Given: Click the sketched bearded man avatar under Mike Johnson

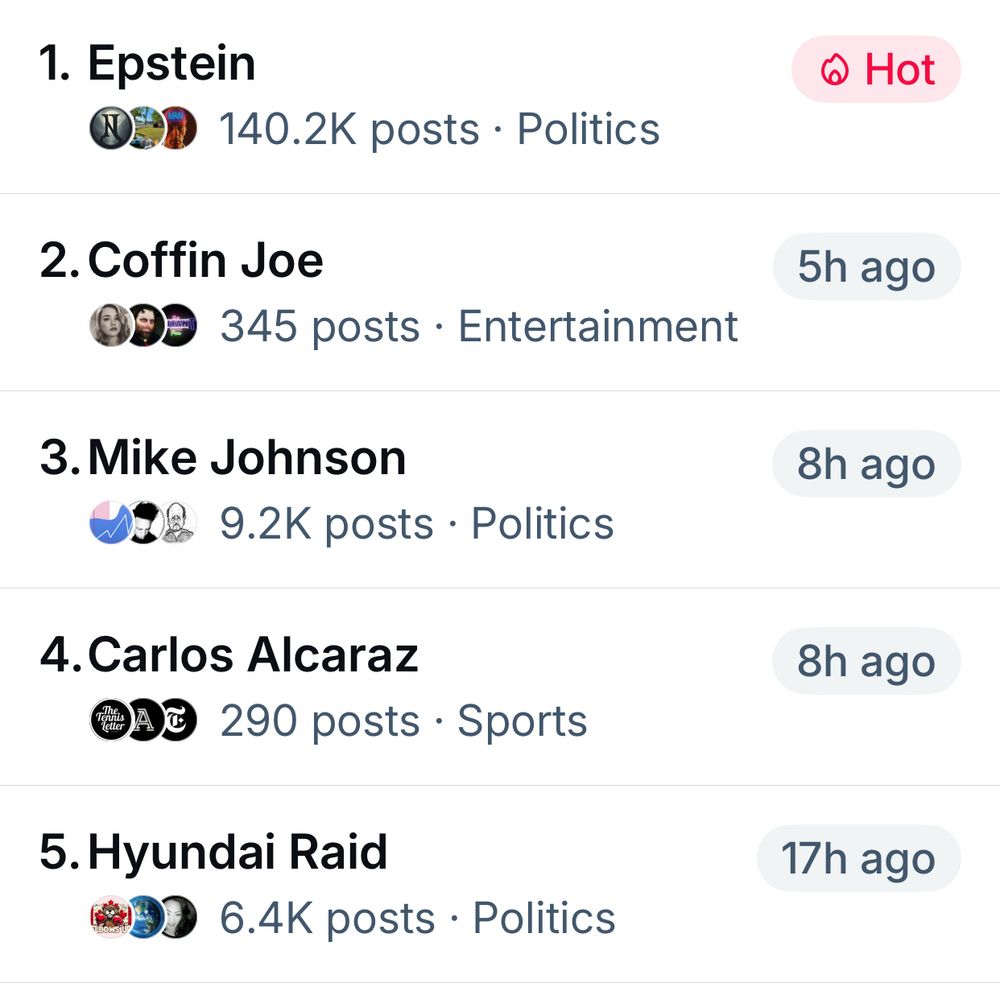Looking at the screenshot, I should click(179, 523).
